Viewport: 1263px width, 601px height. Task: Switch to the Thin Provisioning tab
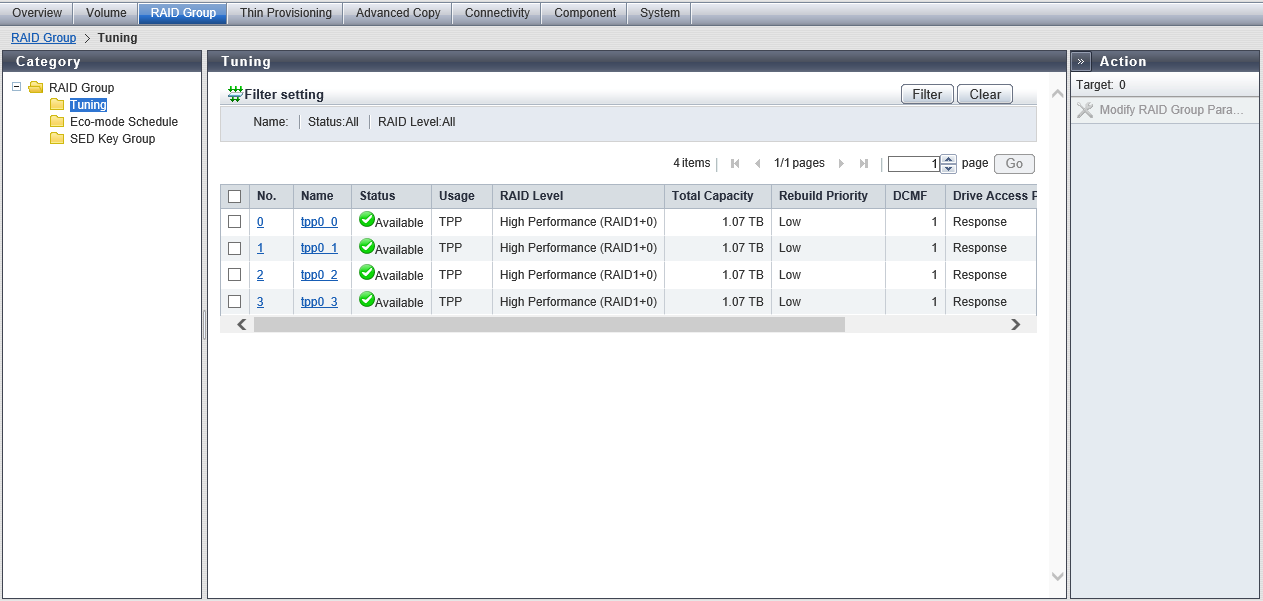[x=285, y=13]
